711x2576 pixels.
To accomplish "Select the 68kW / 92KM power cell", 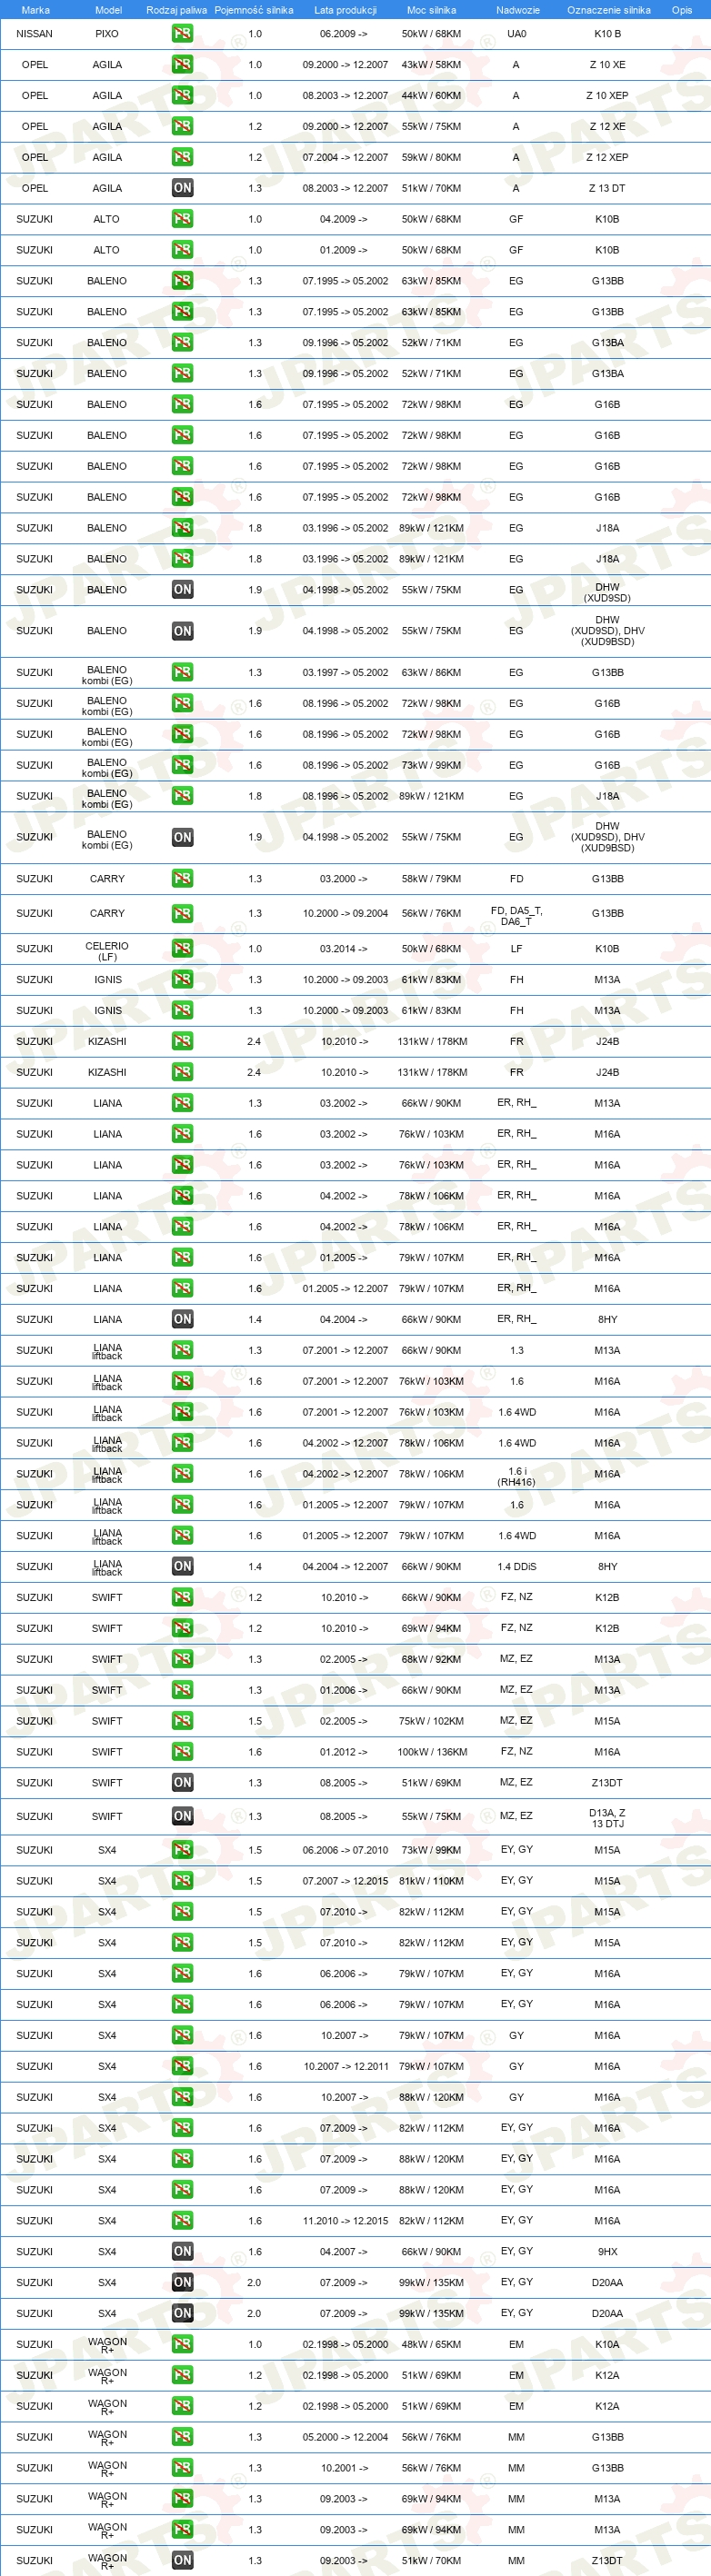I will coord(432,1659).
